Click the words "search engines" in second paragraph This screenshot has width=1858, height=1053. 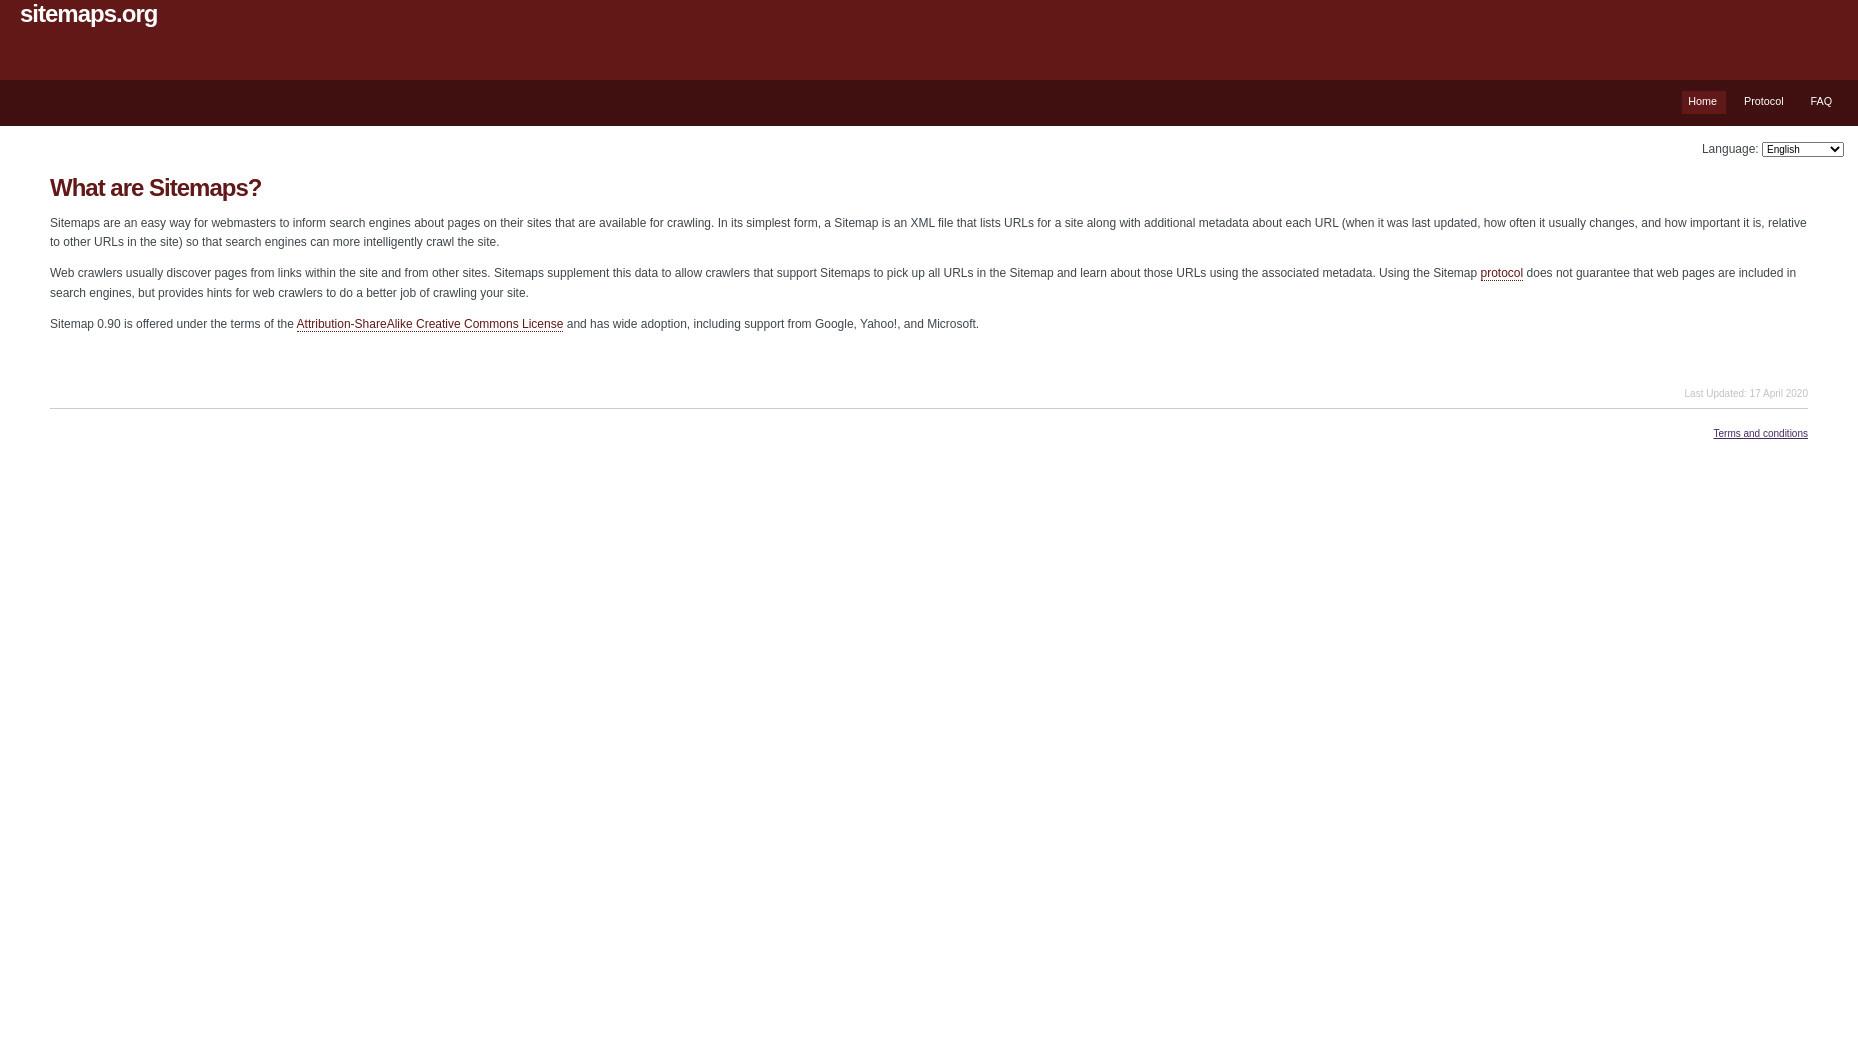90,294
